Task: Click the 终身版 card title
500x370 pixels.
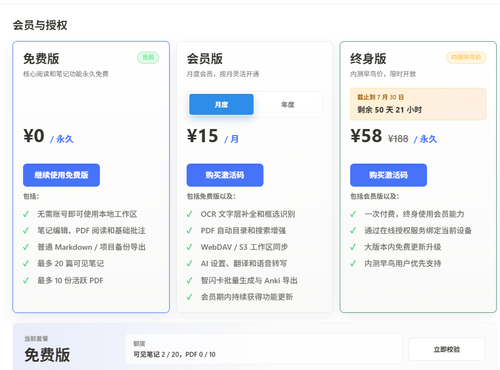Action: coord(368,59)
